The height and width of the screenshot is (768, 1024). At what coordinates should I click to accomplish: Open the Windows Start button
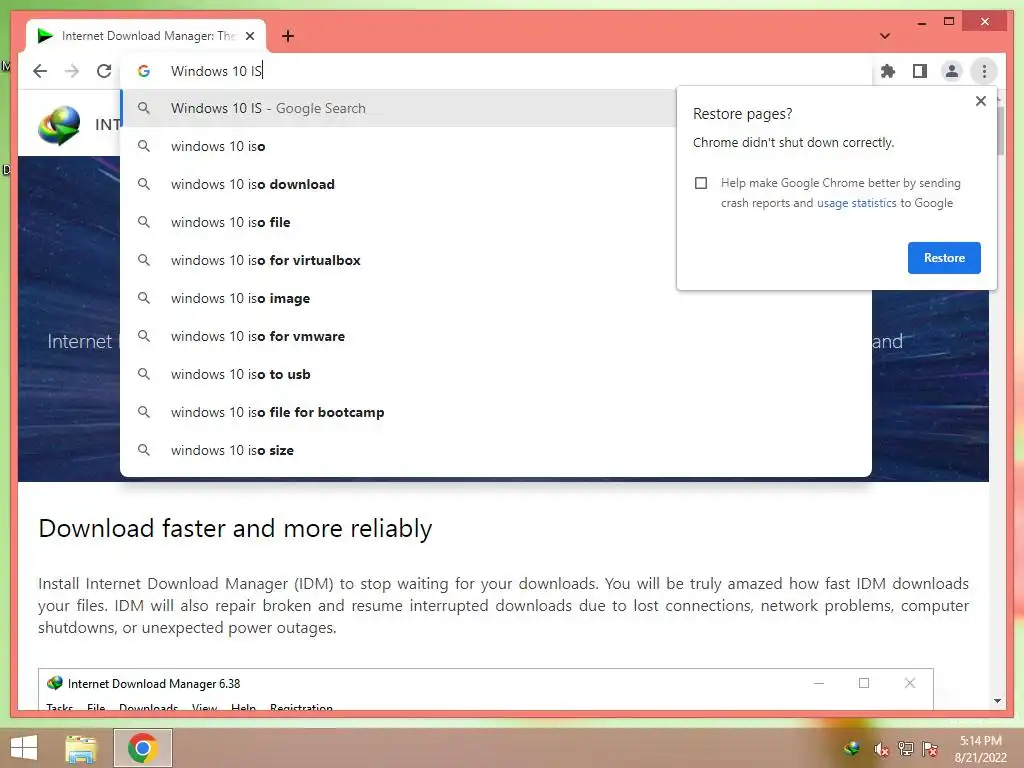coord(24,748)
